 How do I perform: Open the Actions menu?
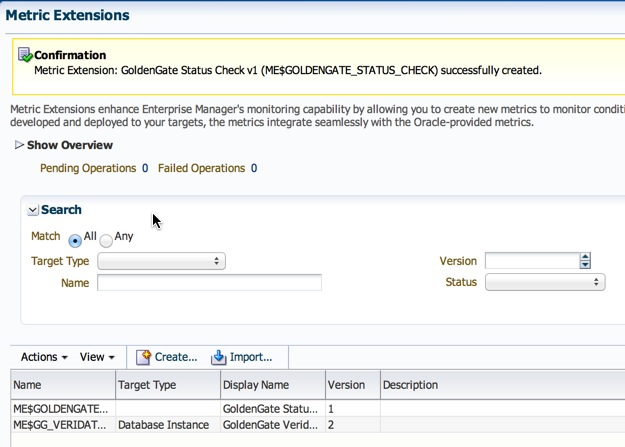click(44, 357)
